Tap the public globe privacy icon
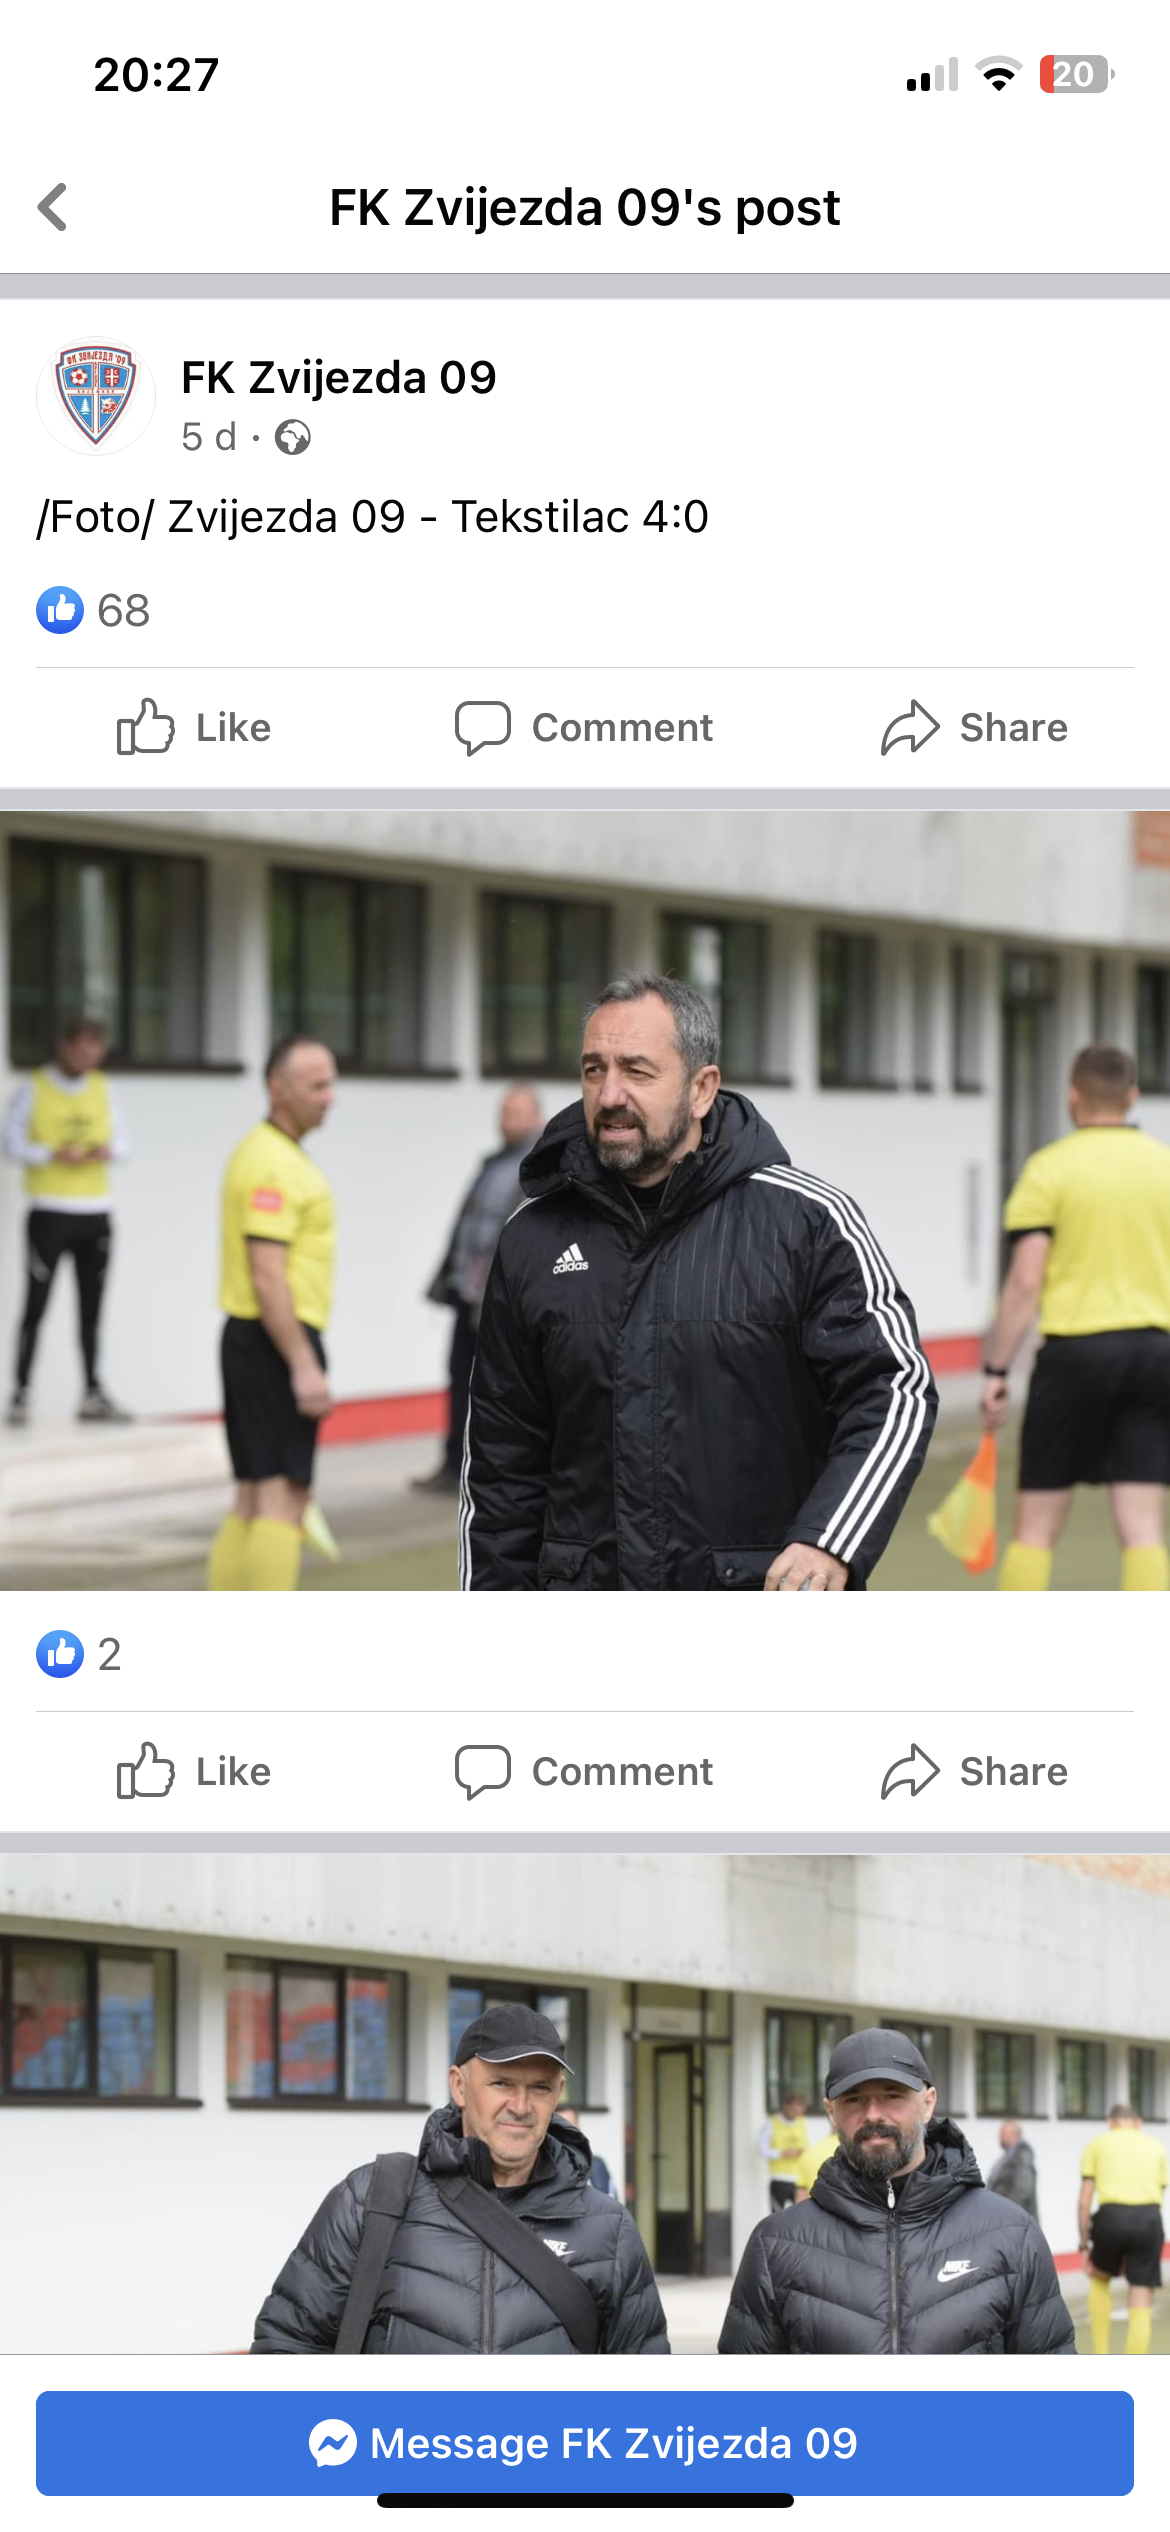Viewport: 1170px width, 2532px height. coord(293,437)
